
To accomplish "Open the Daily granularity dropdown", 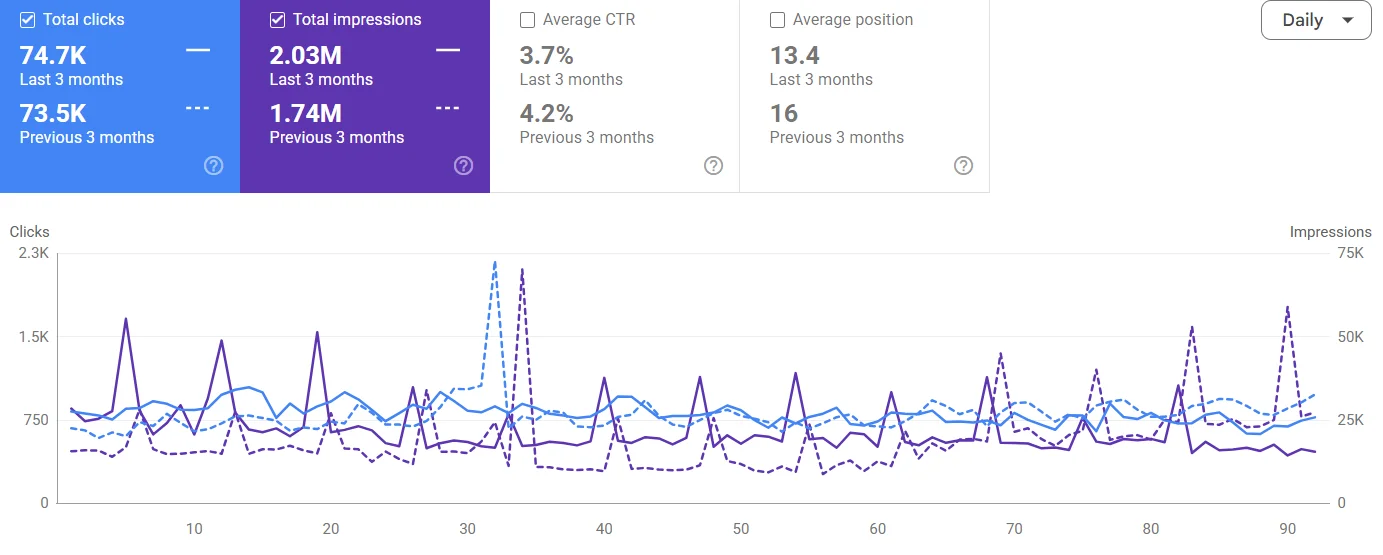I will [x=1316, y=20].
